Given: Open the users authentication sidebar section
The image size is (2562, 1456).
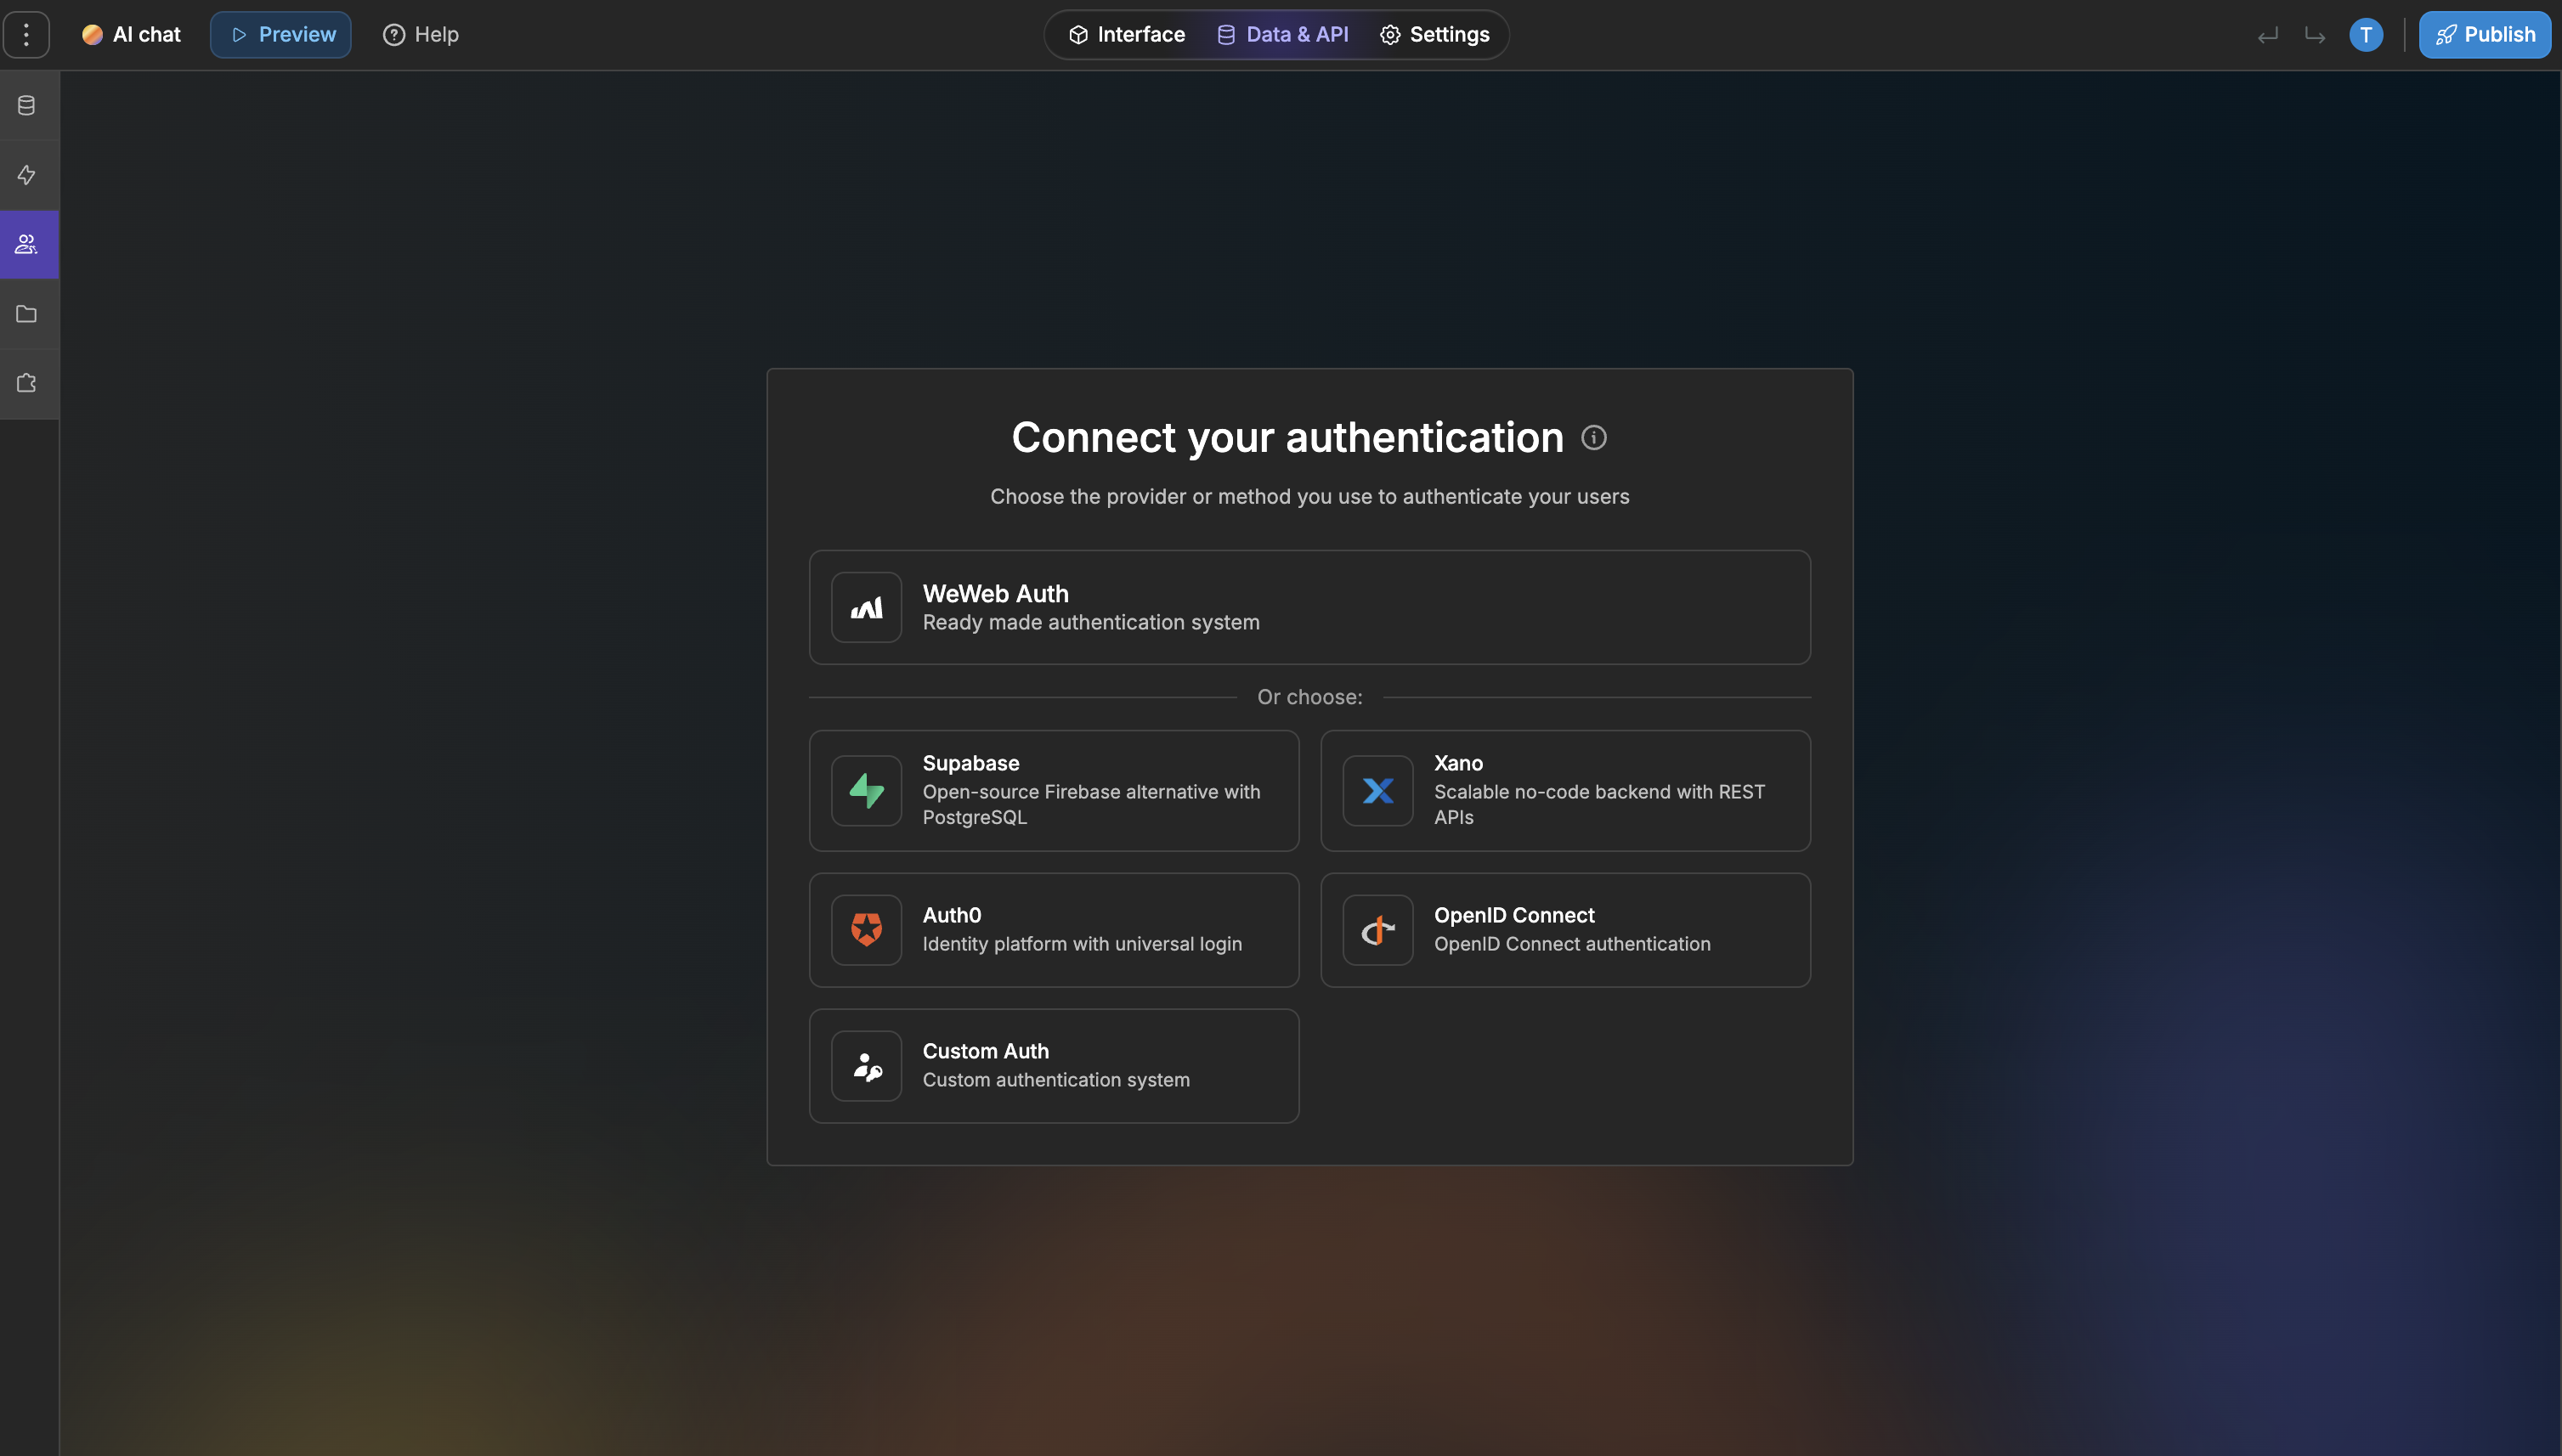Looking at the screenshot, I should [x=27, y=244].
